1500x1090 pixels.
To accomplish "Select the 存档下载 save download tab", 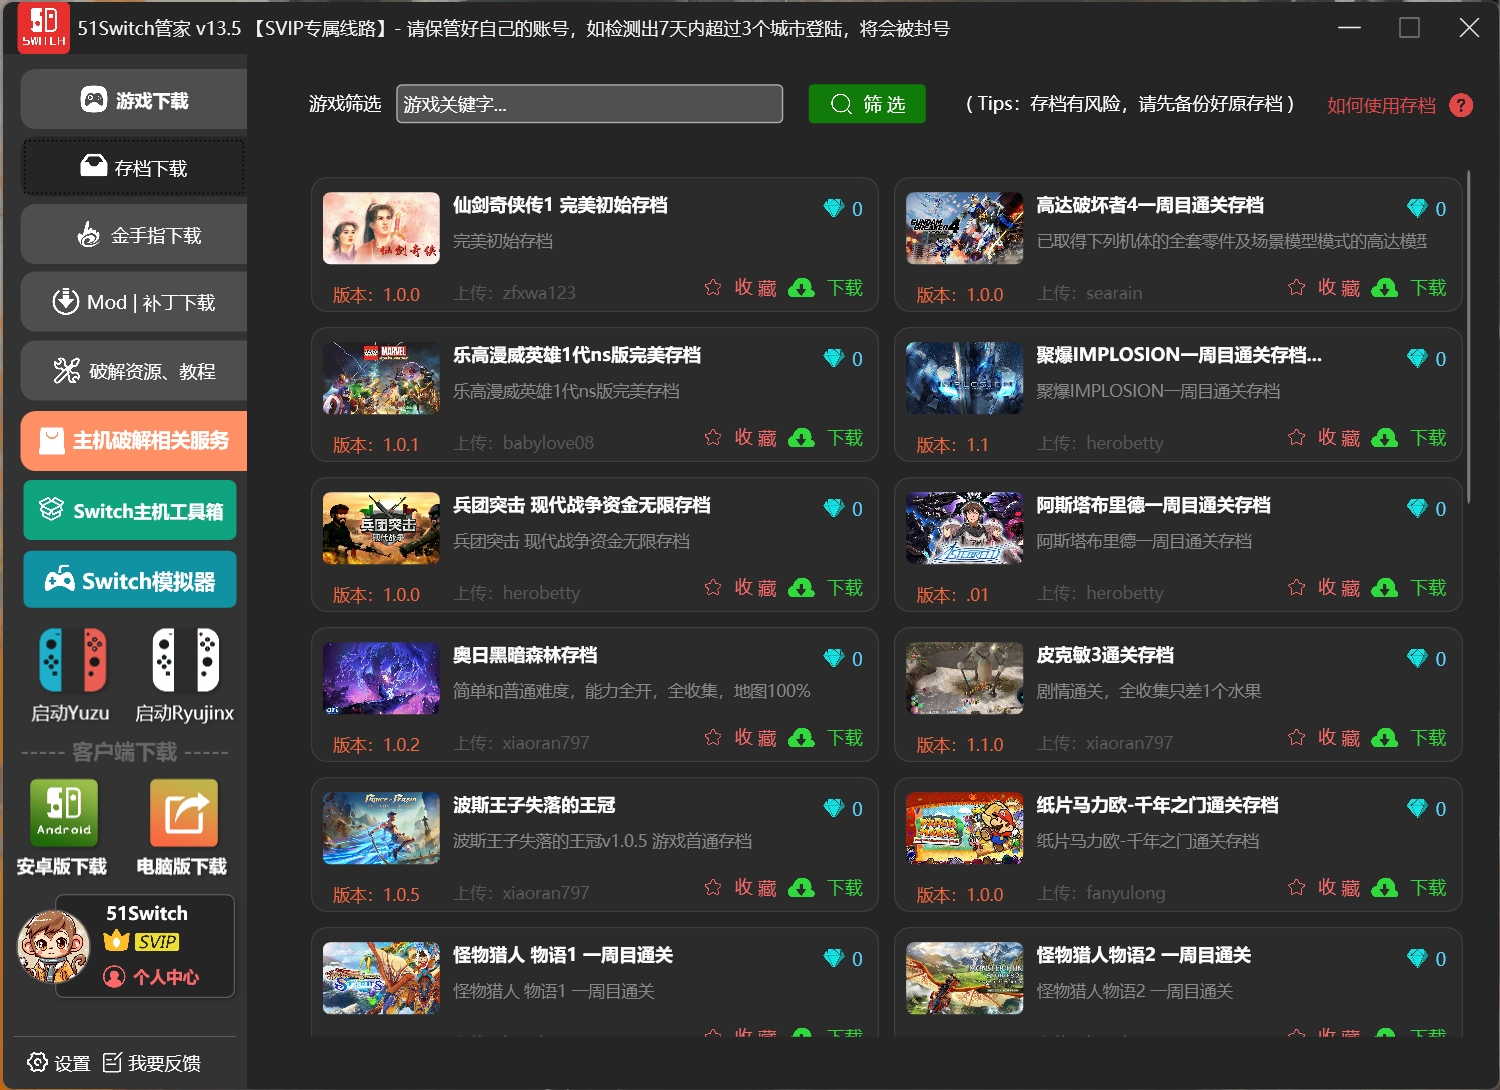I will coord(134,167).
